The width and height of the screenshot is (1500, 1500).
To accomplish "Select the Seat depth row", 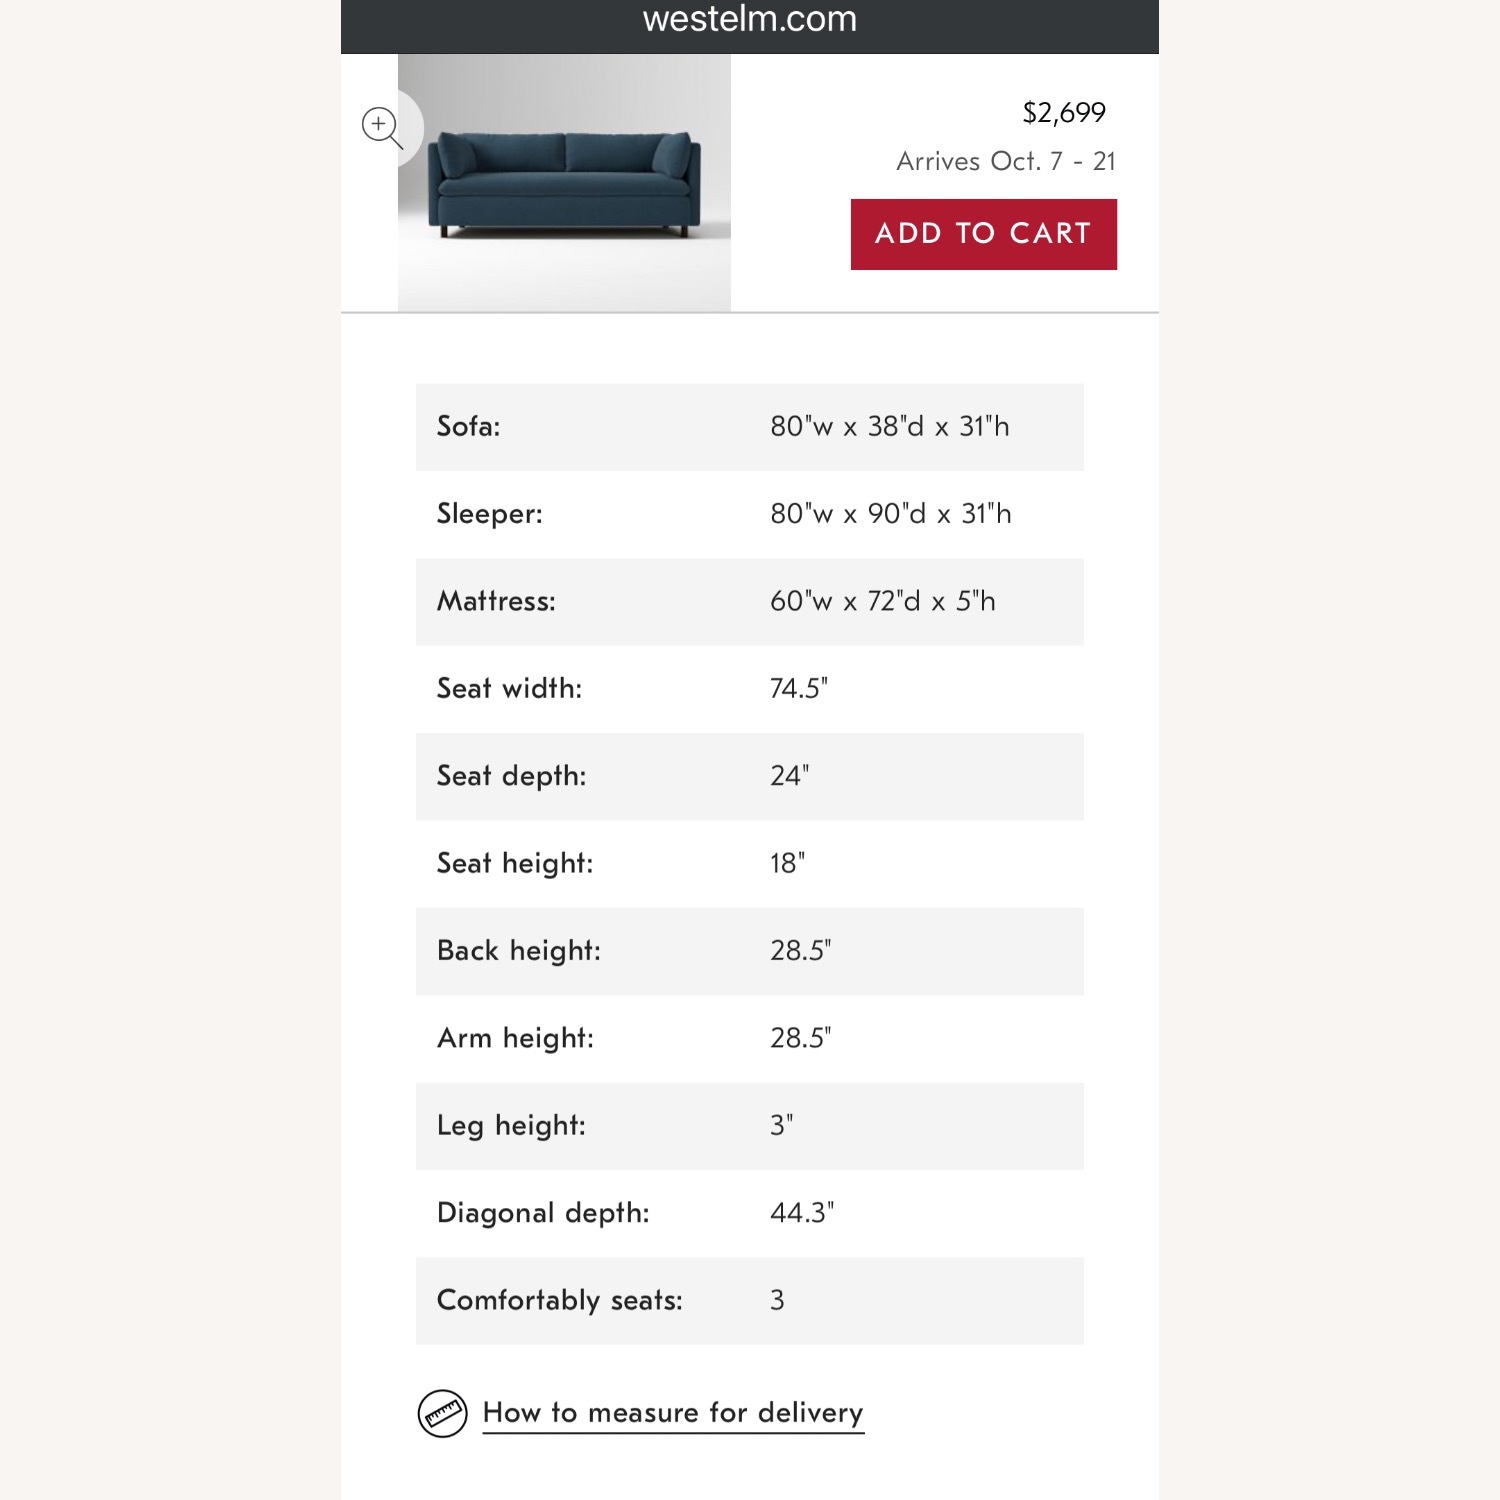I will click(749, 776).
